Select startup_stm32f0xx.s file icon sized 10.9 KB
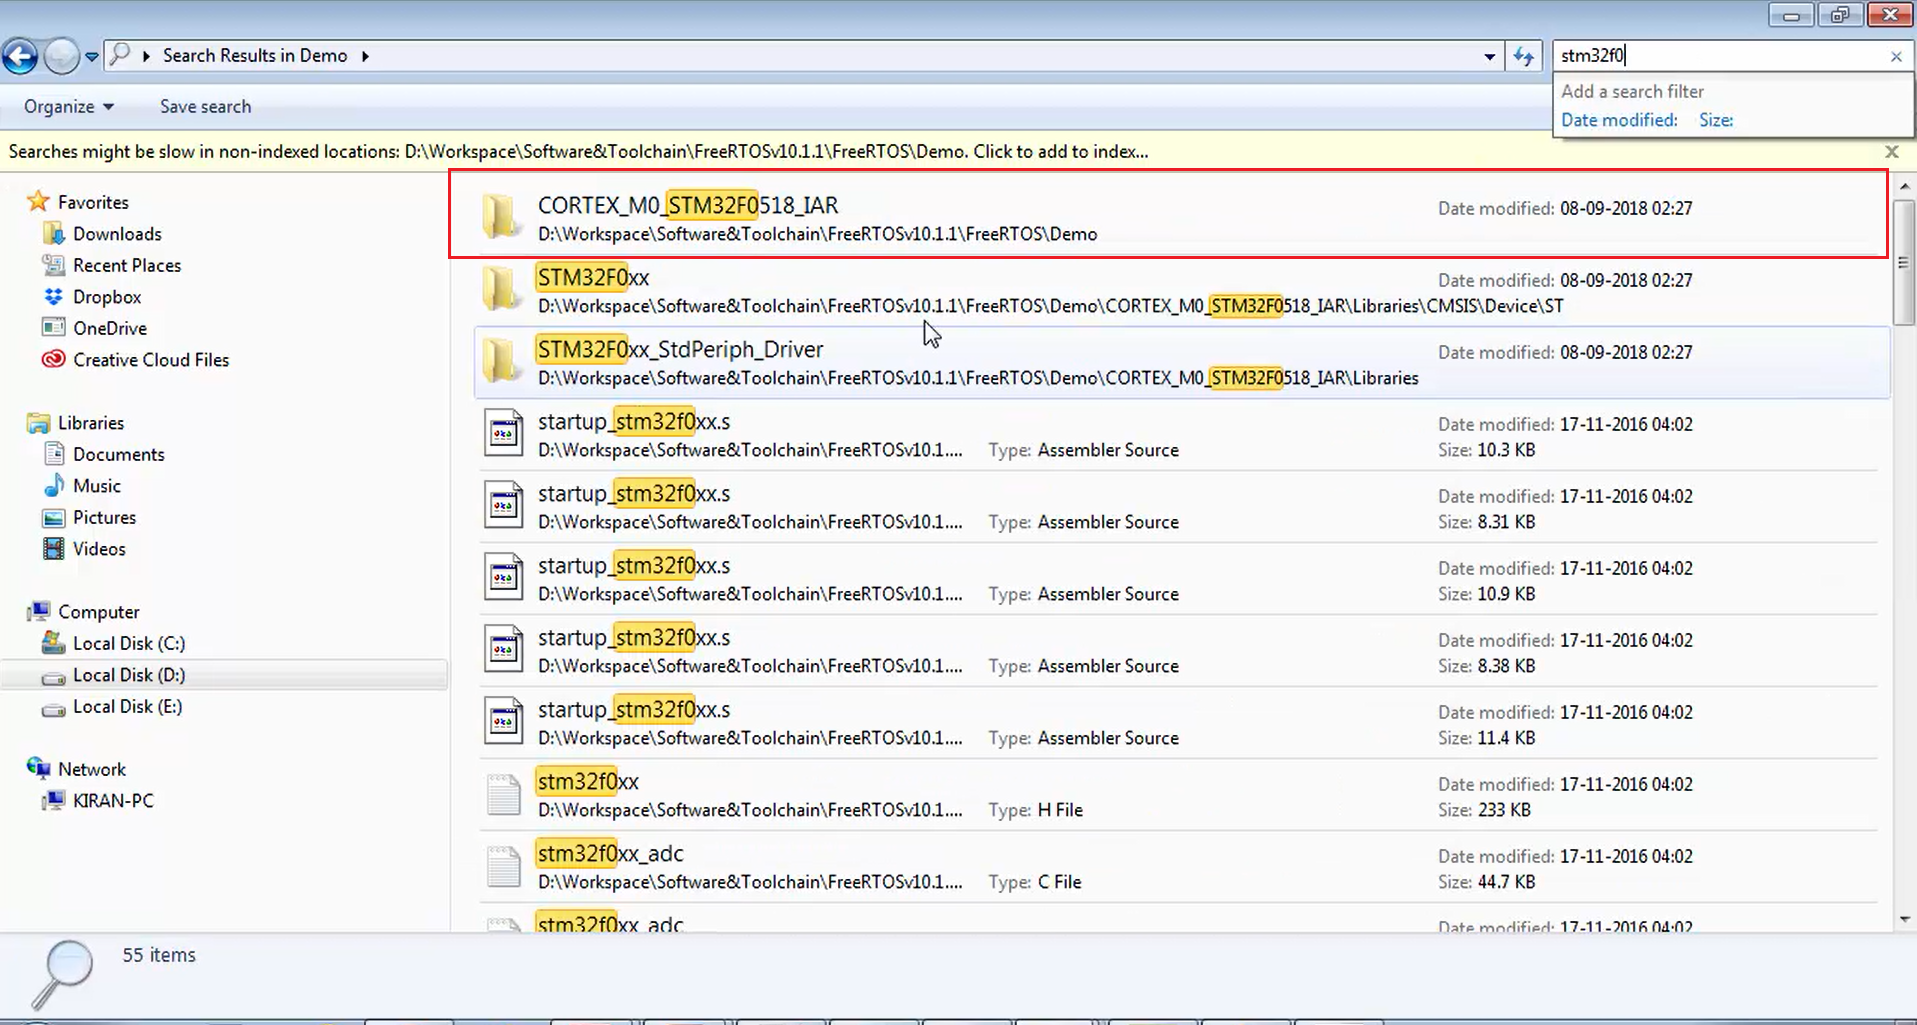Image resolution: width=1917 pixels, height=1025 pixels. (x=503, y=577)
